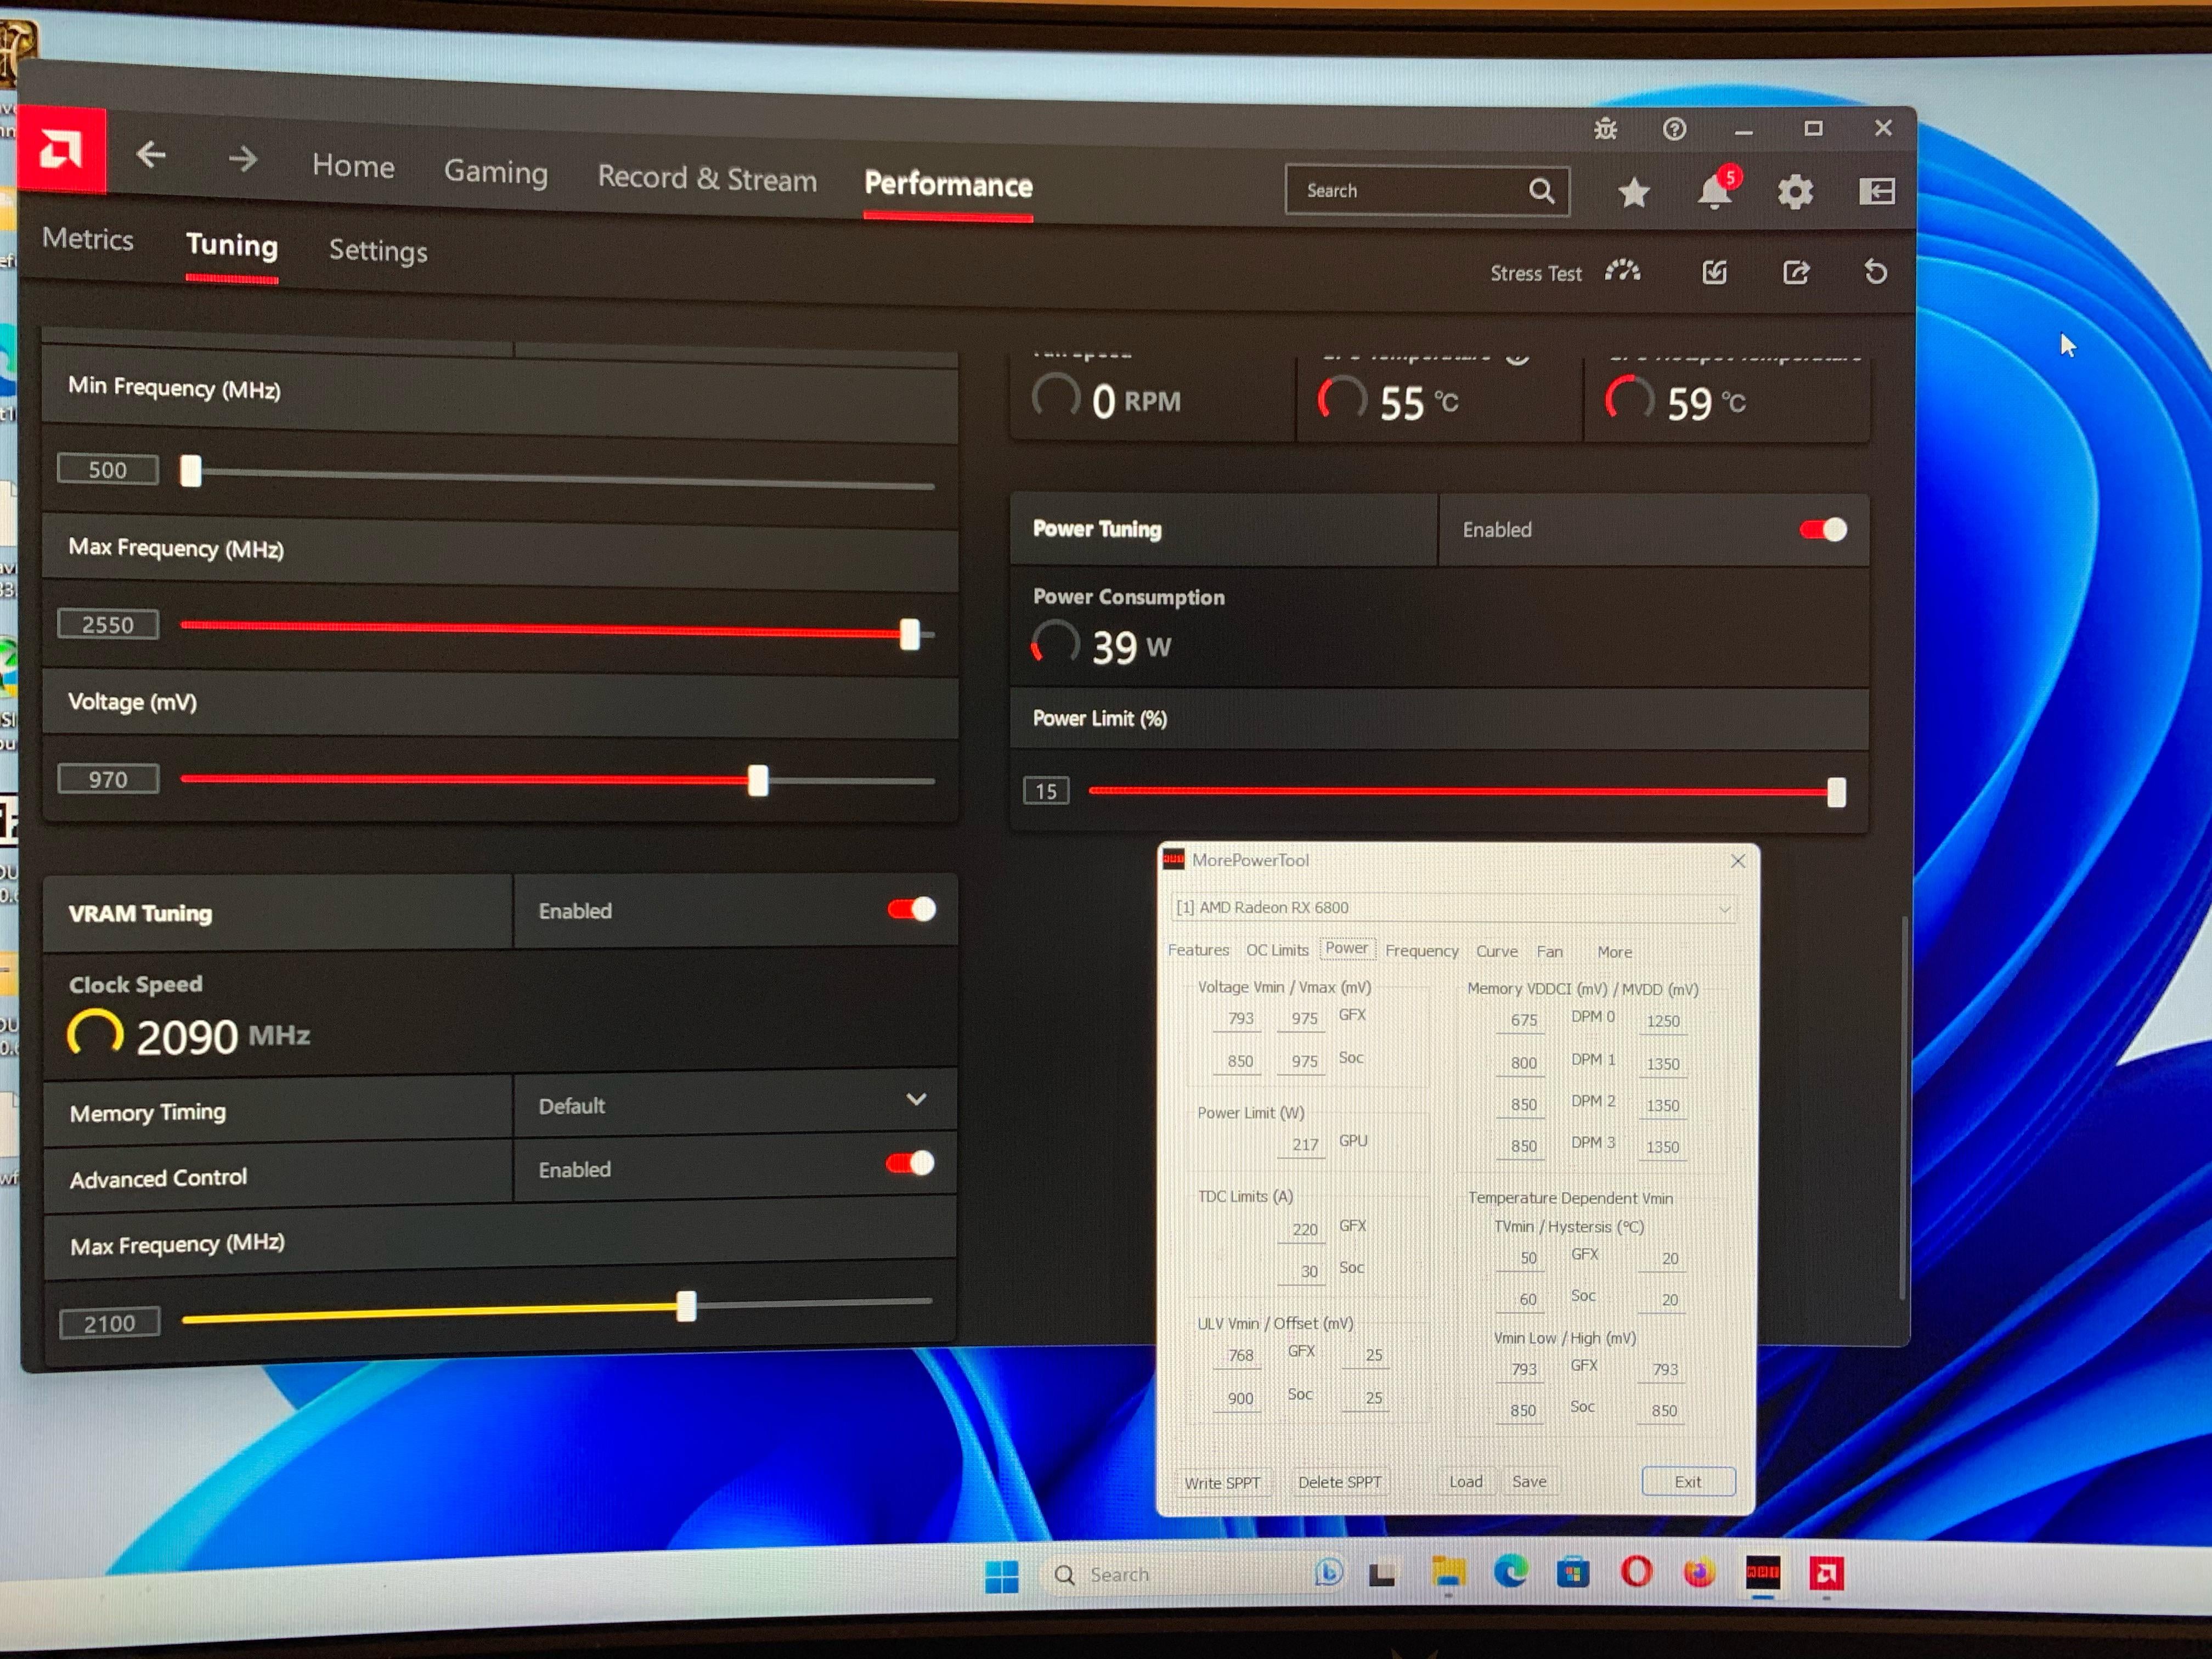Image resolution: width=2212 pixels, height=1659 pixels.
Task: Click the Voltage 970 value field
Action: [x=108, y=779]
